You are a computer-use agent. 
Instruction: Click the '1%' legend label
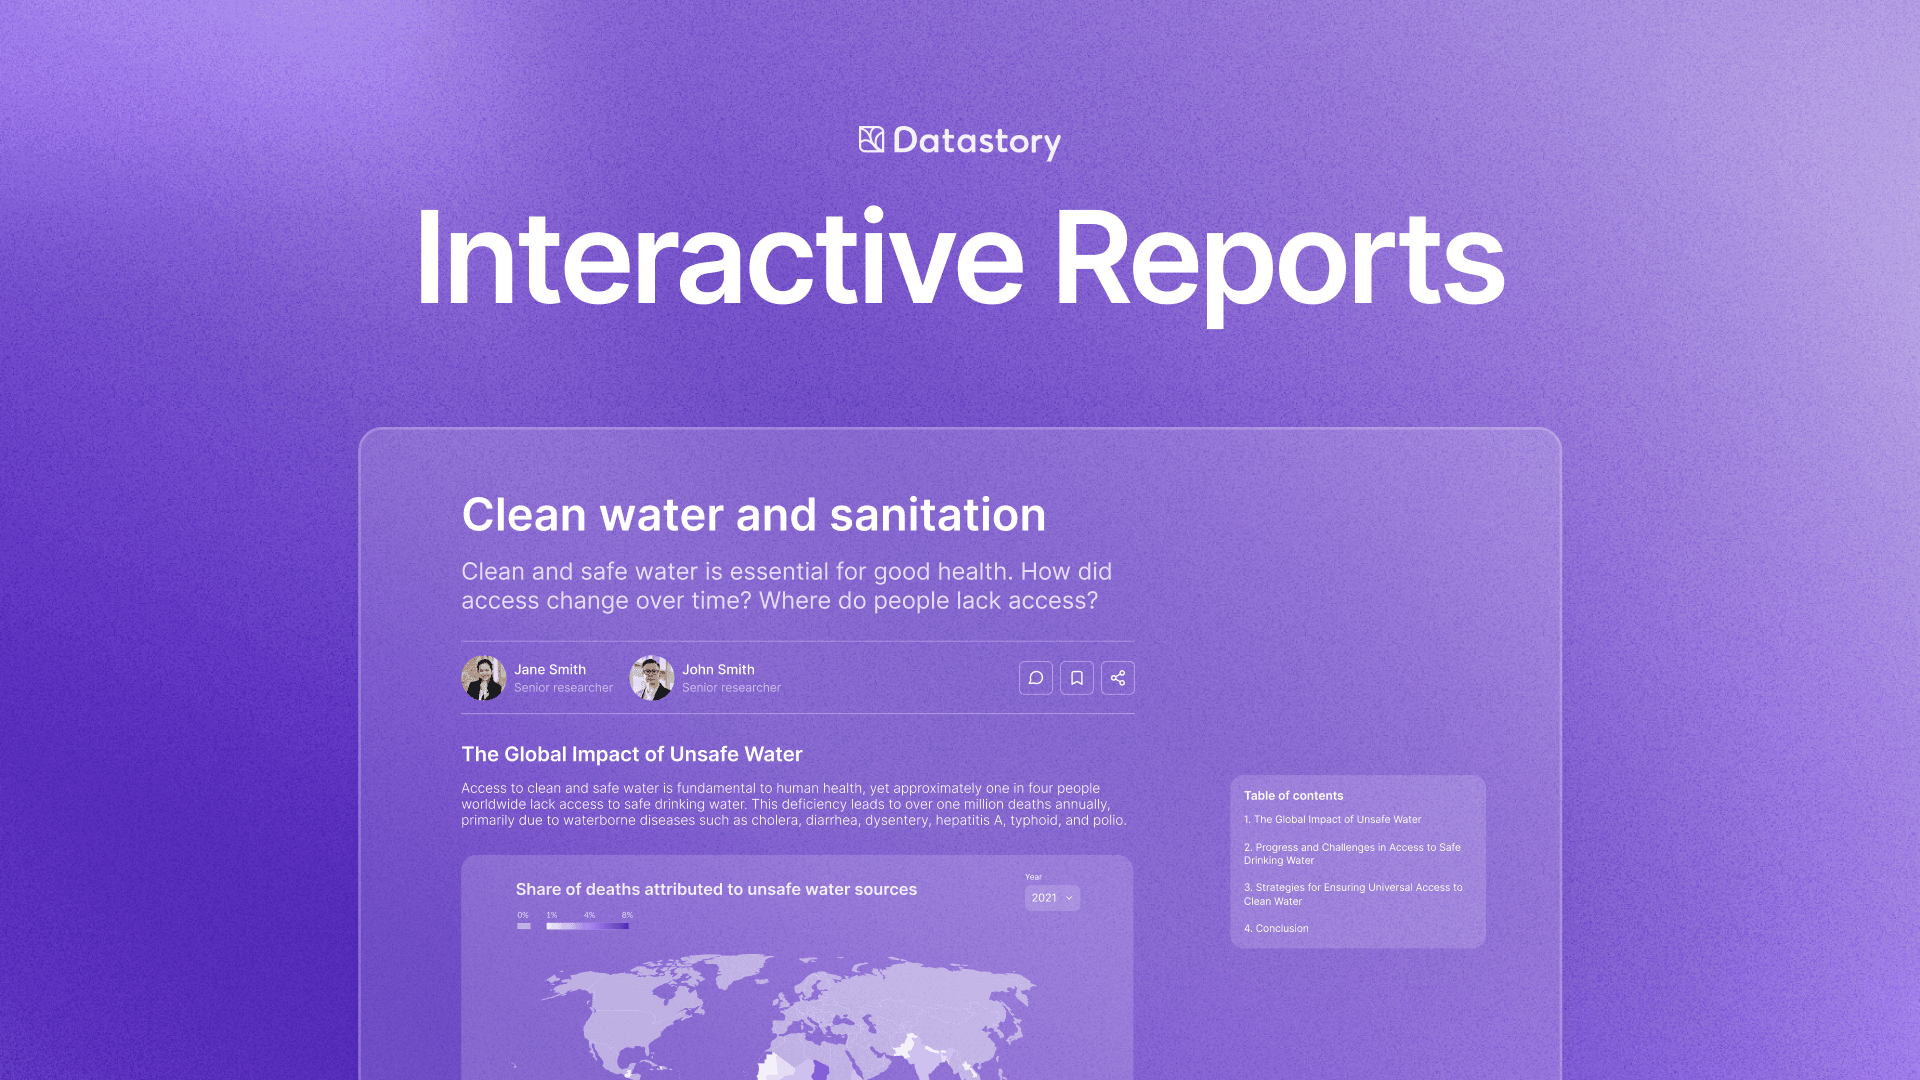[x=551, y=915]
